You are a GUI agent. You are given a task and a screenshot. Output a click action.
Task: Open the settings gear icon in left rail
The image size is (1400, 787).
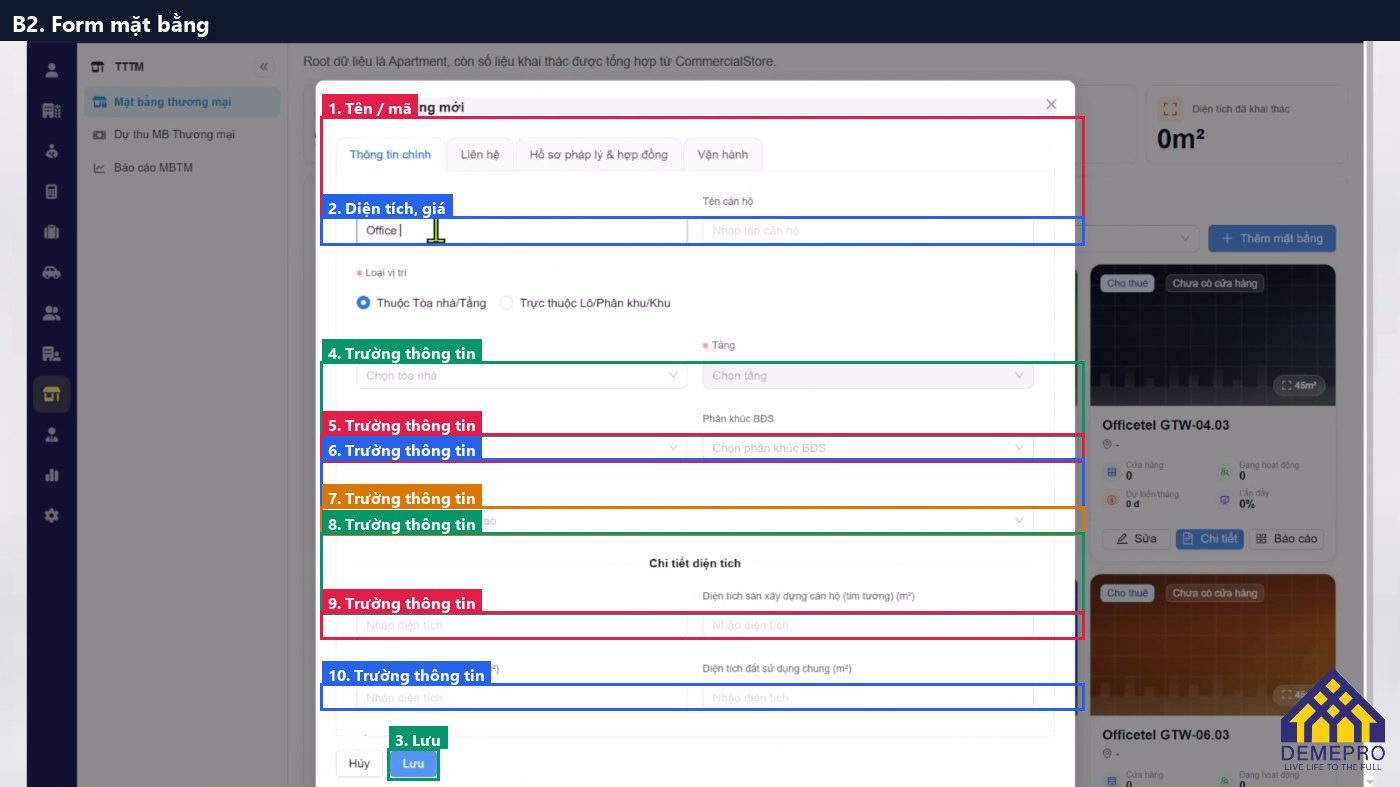52,515
